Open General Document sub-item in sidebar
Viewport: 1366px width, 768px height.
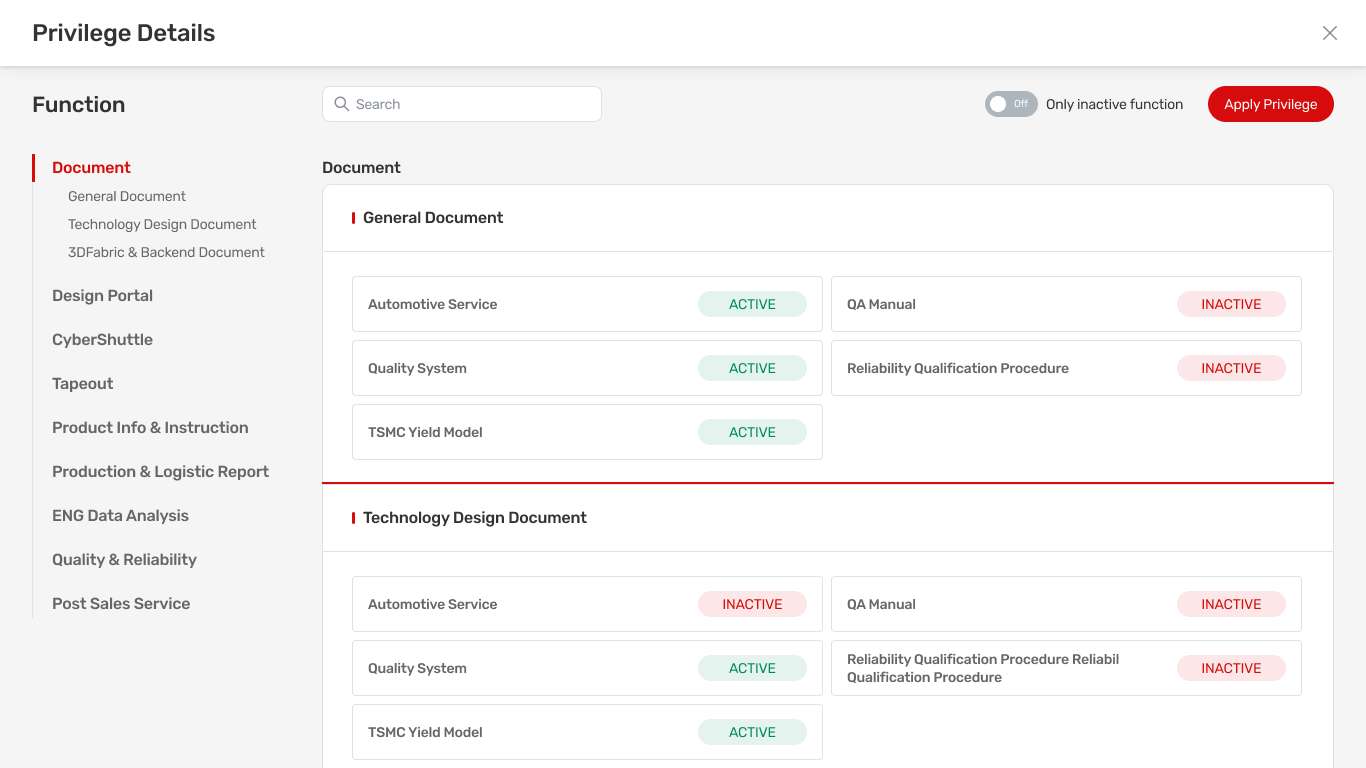(127, 196)
